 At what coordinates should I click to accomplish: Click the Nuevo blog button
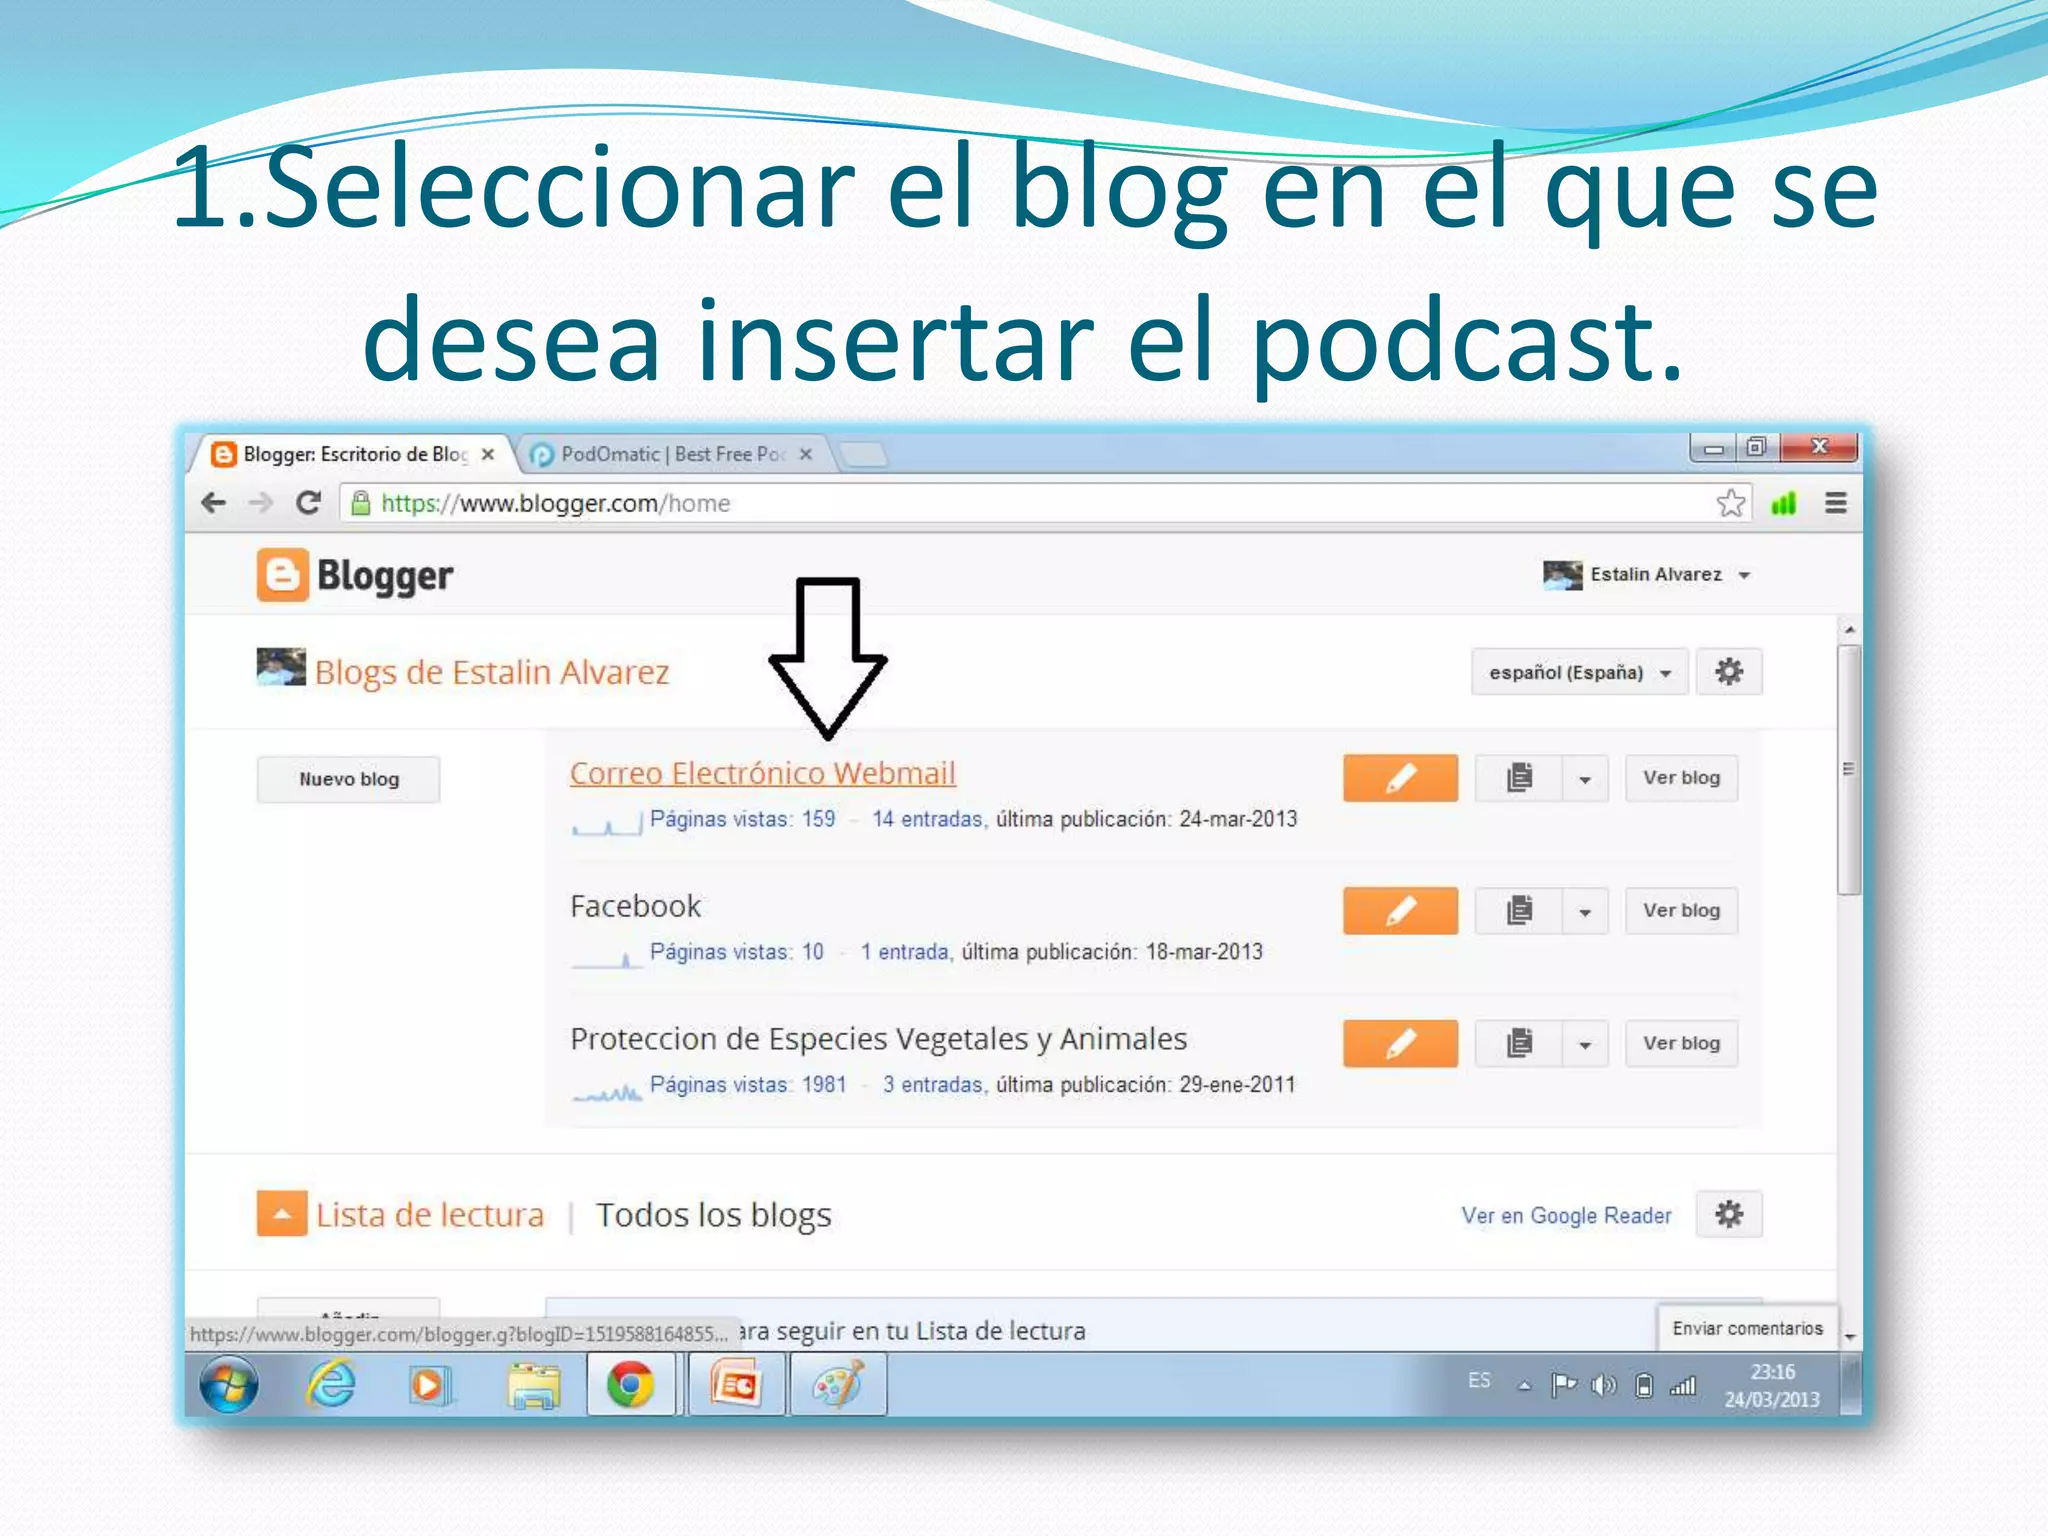click(348, 779)
